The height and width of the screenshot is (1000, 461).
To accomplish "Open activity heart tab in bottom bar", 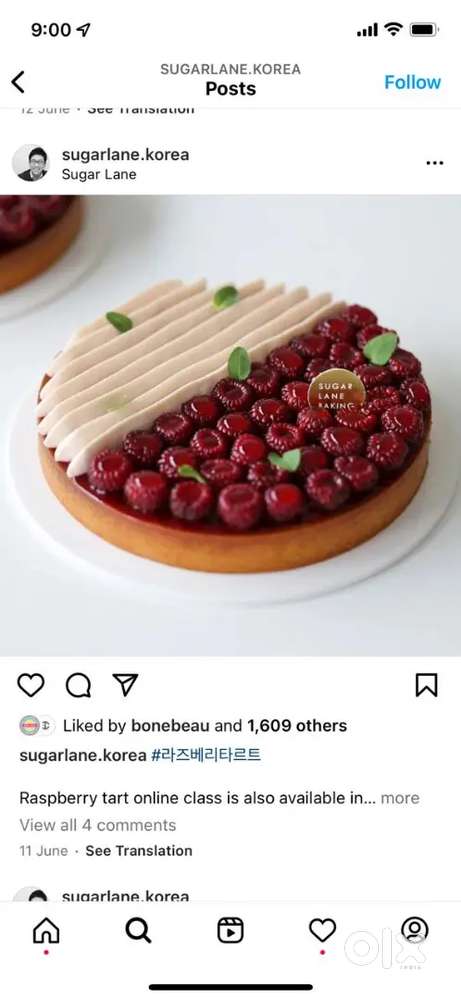I will [x=323, y=931].
